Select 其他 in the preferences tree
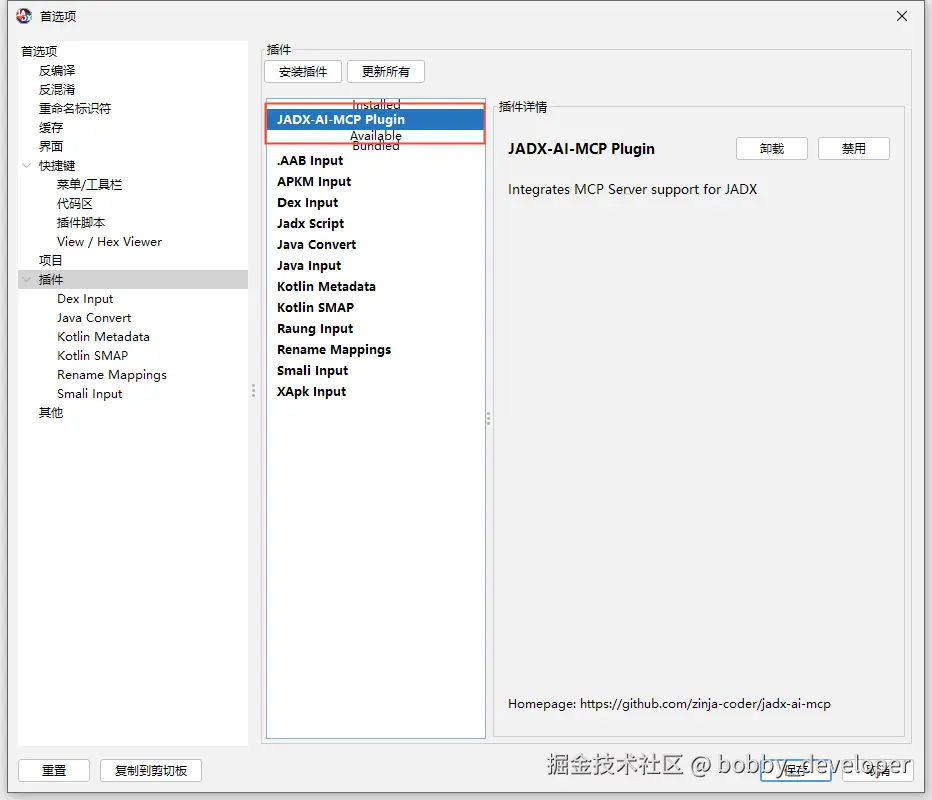 51,412
